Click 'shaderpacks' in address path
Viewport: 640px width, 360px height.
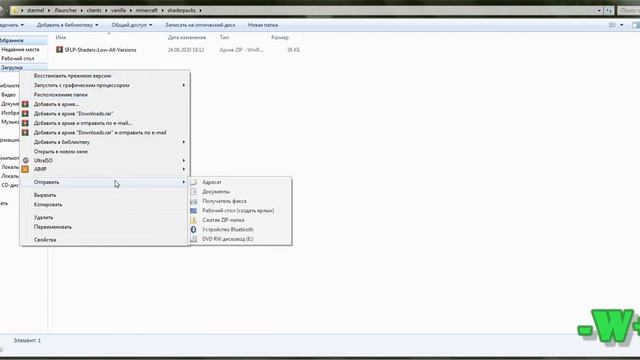(x=182, y=10)
